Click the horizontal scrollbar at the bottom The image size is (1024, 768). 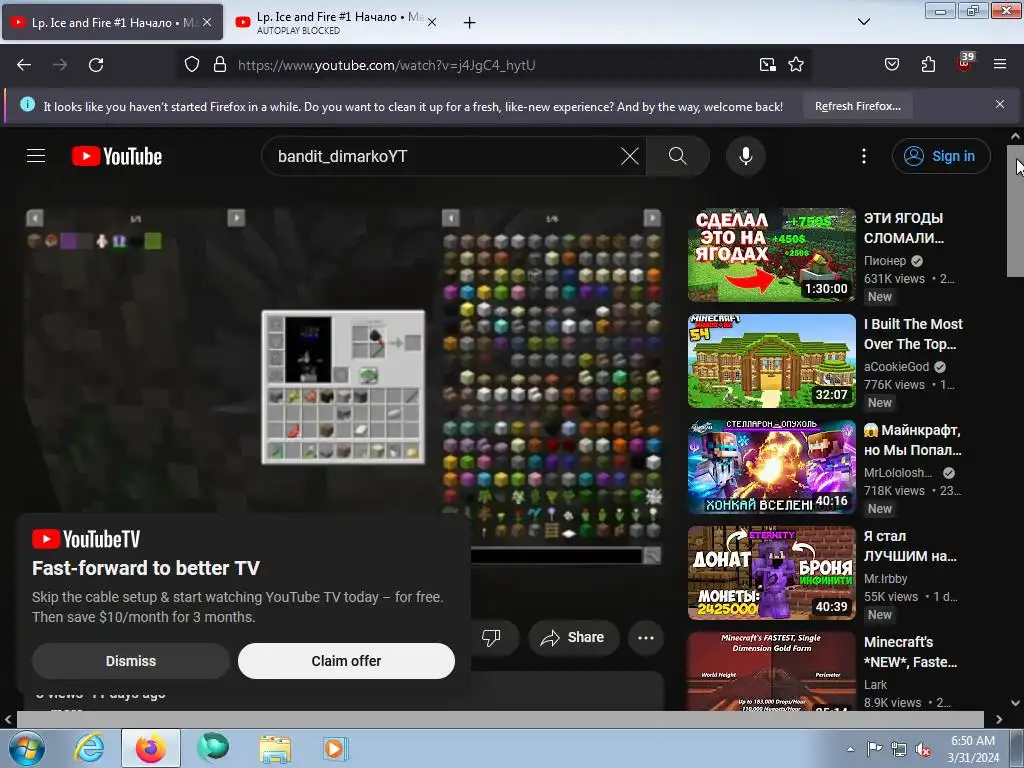point(500,719)
